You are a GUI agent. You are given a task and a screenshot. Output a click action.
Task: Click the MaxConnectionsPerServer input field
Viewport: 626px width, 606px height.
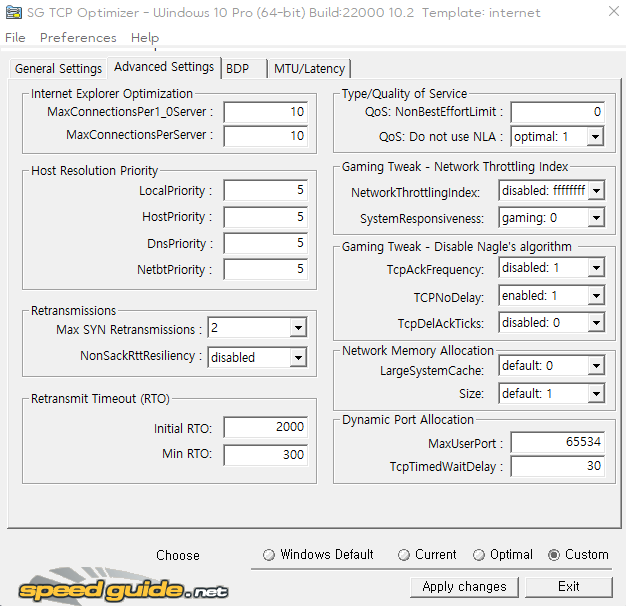[x=265, y=136]
